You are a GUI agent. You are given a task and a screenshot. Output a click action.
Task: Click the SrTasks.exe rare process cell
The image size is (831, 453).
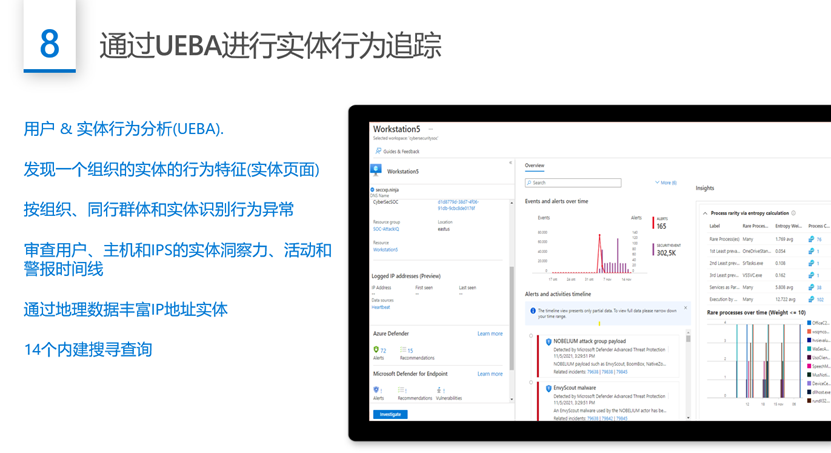(x=753, y=263)
